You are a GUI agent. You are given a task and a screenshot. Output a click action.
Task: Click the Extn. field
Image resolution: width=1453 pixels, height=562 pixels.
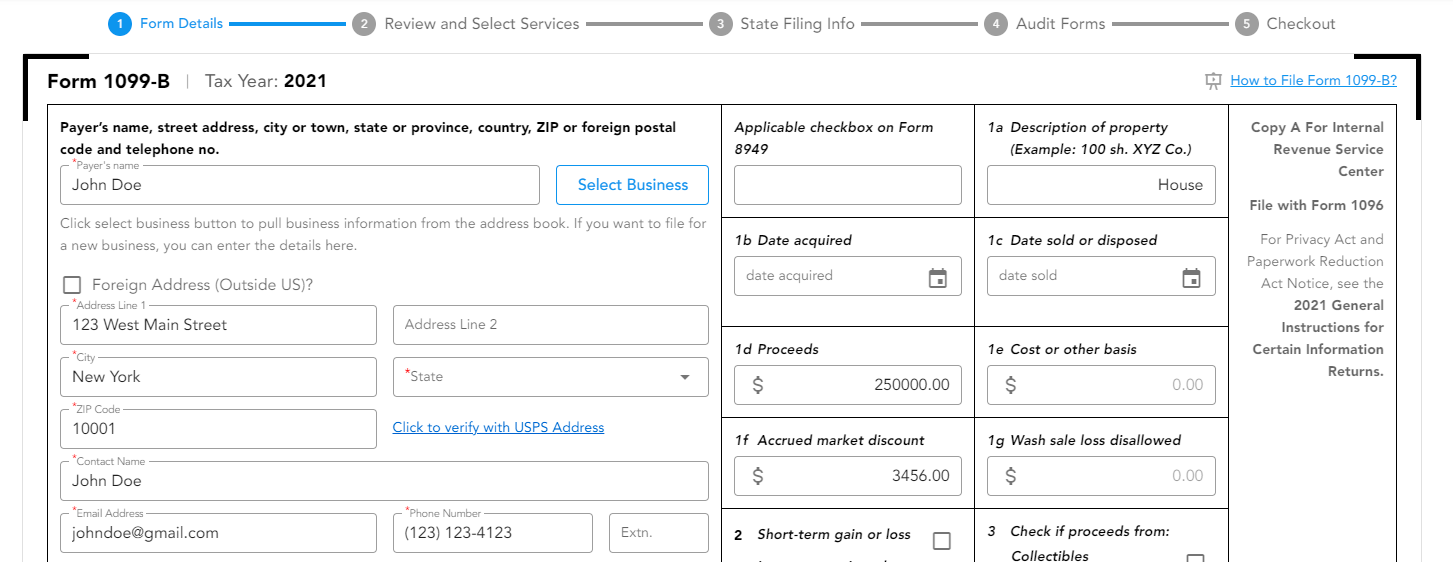point(659,533)
